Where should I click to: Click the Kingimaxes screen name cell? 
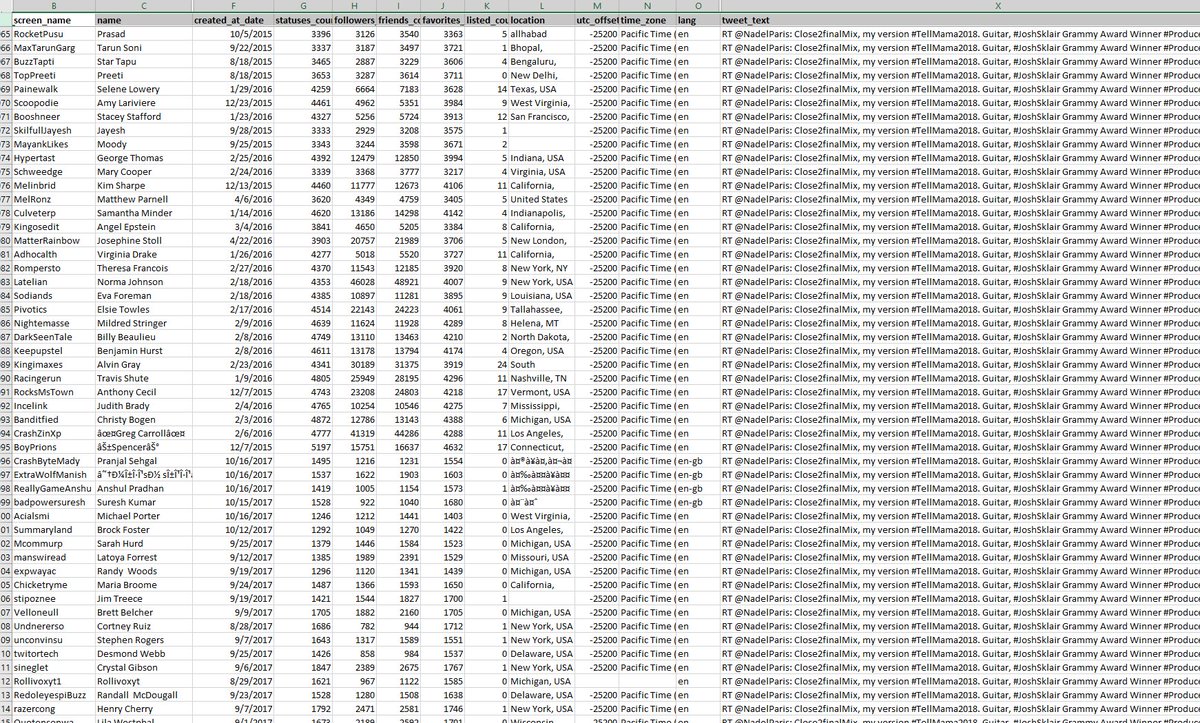coord(53,365)
